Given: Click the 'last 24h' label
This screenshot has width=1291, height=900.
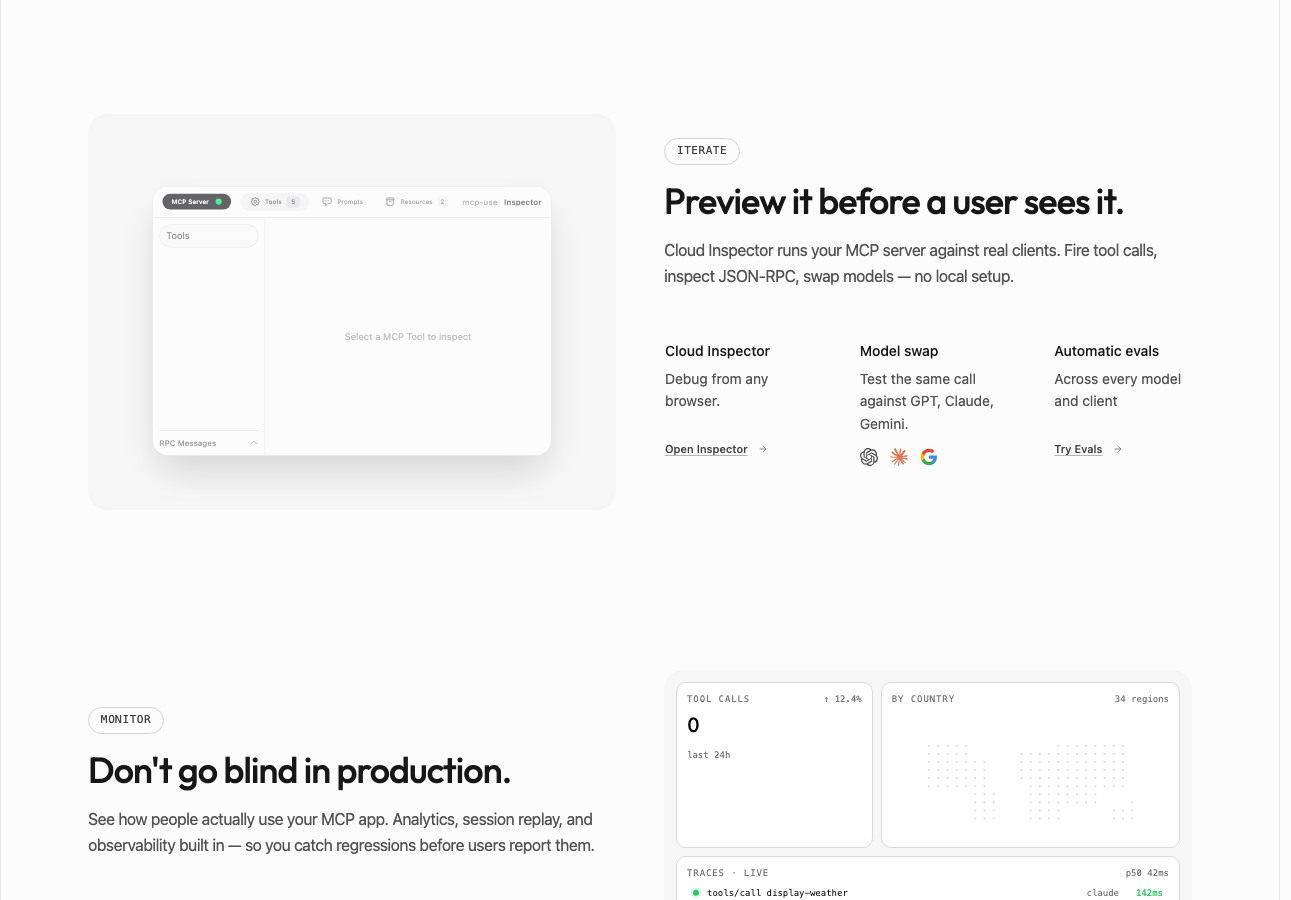Looking at the screenshot, I should coord(709,755).
